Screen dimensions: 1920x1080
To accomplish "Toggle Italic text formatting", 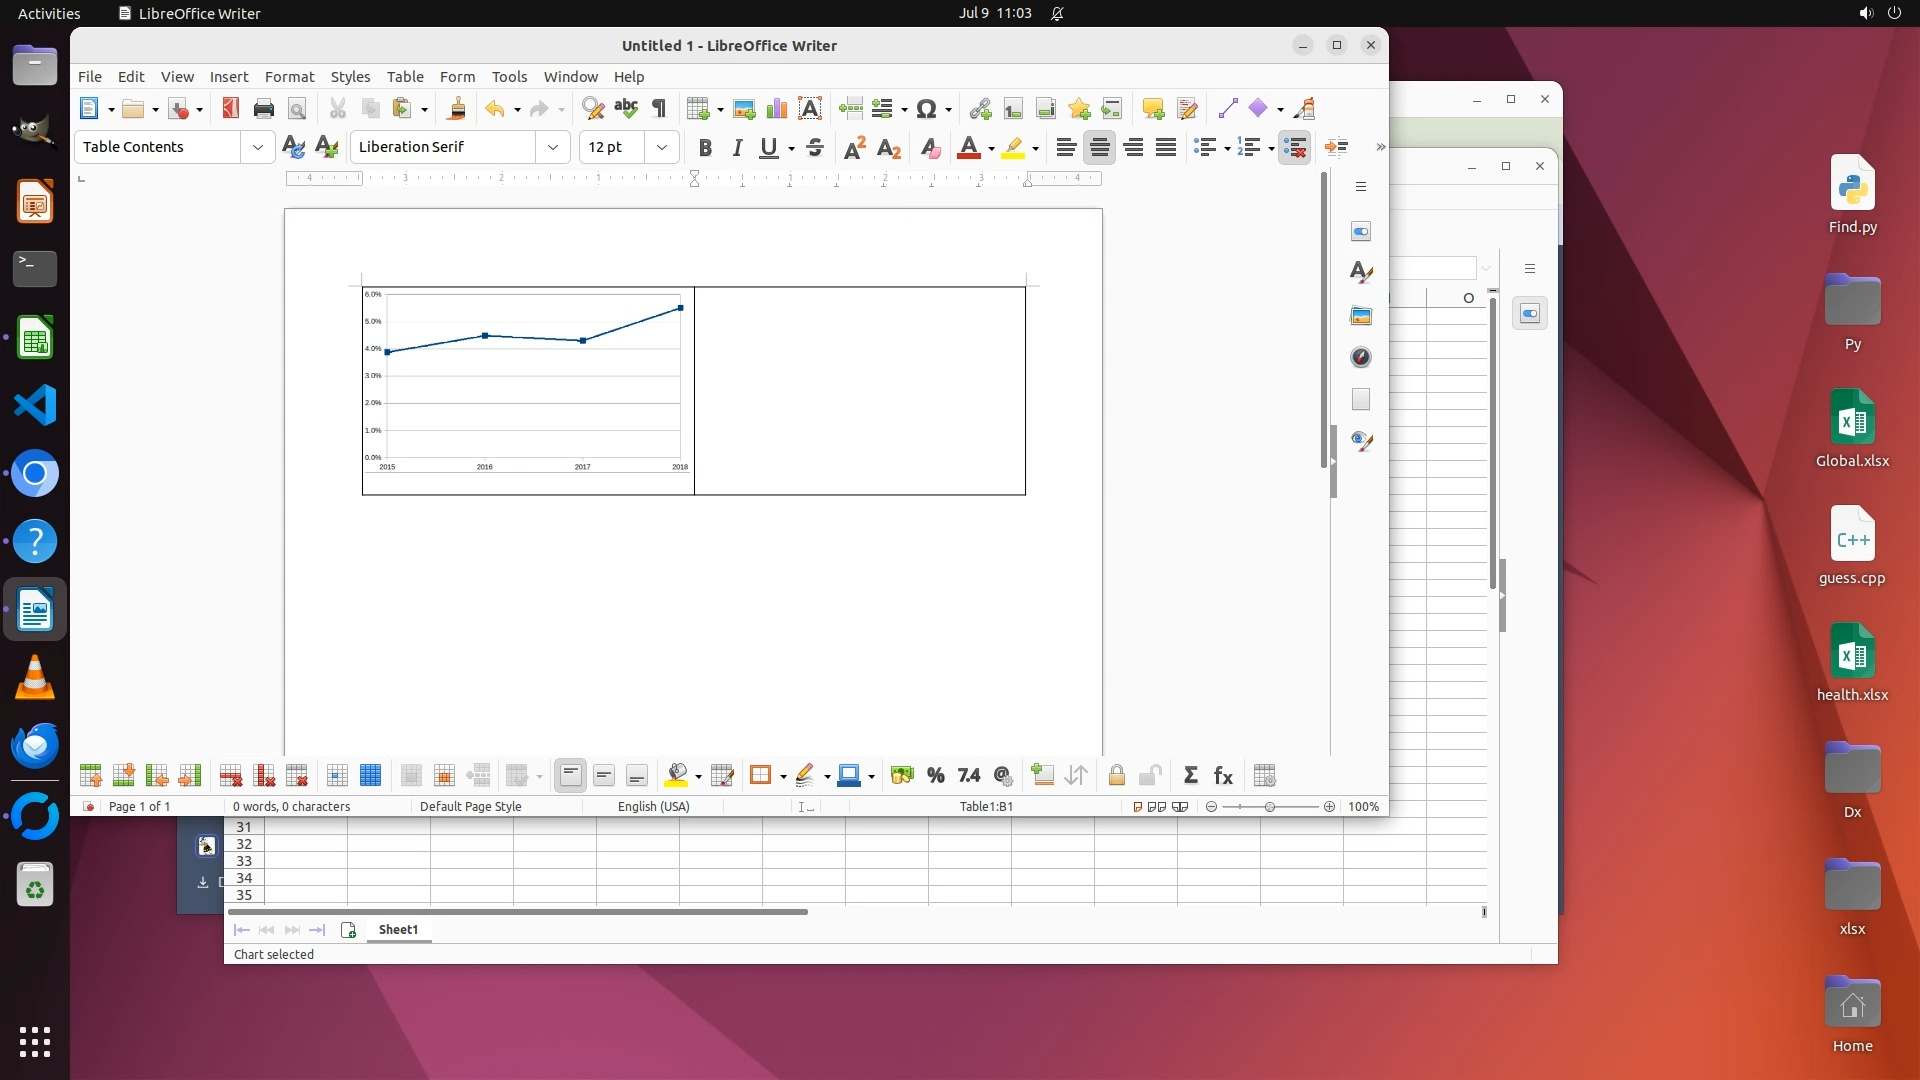I will pyautogui.click(x=737, y=148).
